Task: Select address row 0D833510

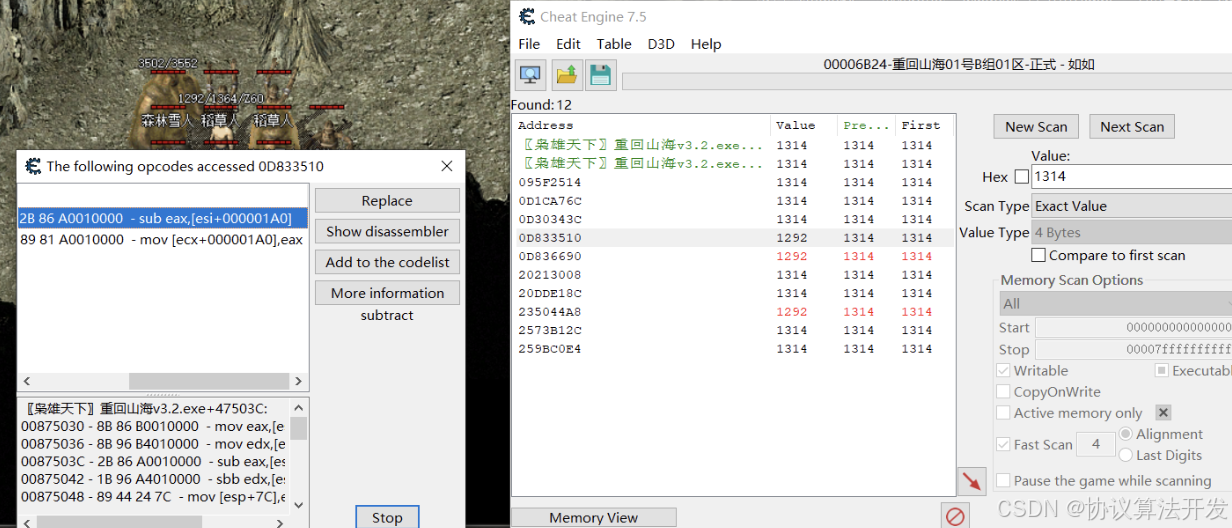Action: click(733, 238)
